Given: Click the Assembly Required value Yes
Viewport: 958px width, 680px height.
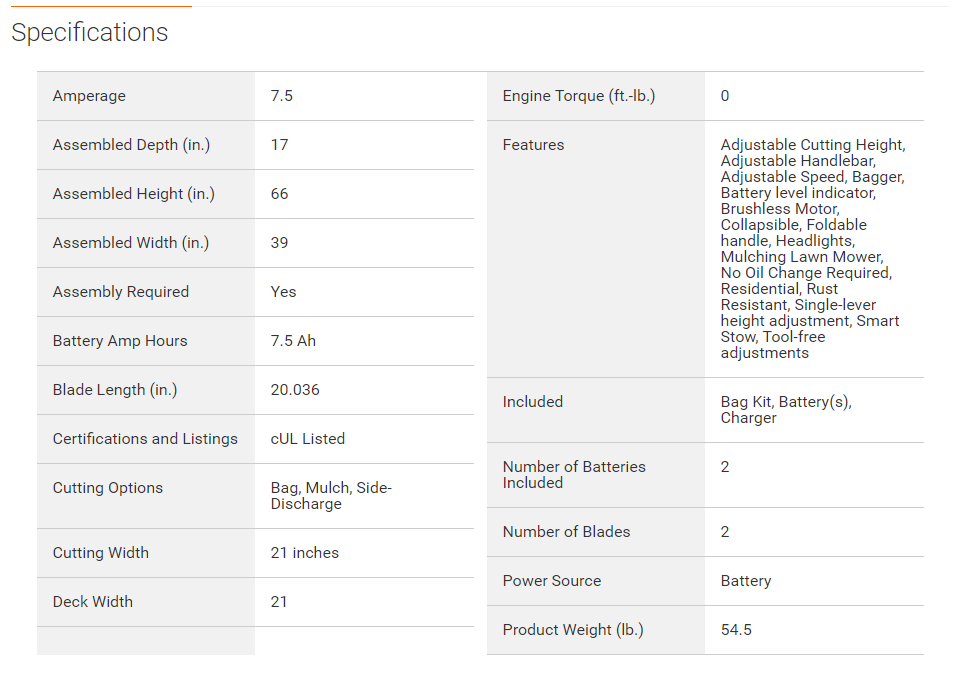Looking at the screenshot, I should pyautogui.click(x=283, y=292).
